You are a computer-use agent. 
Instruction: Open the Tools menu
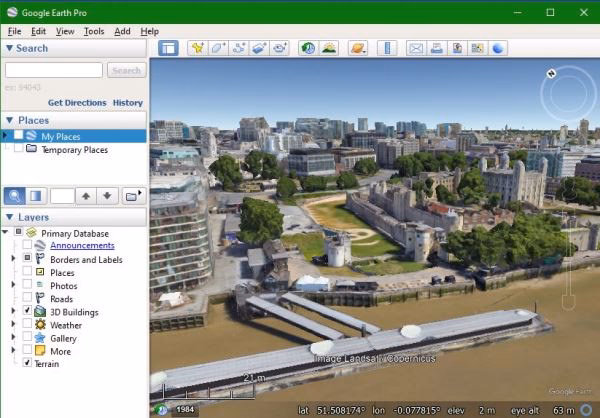(x=94, y=31)
